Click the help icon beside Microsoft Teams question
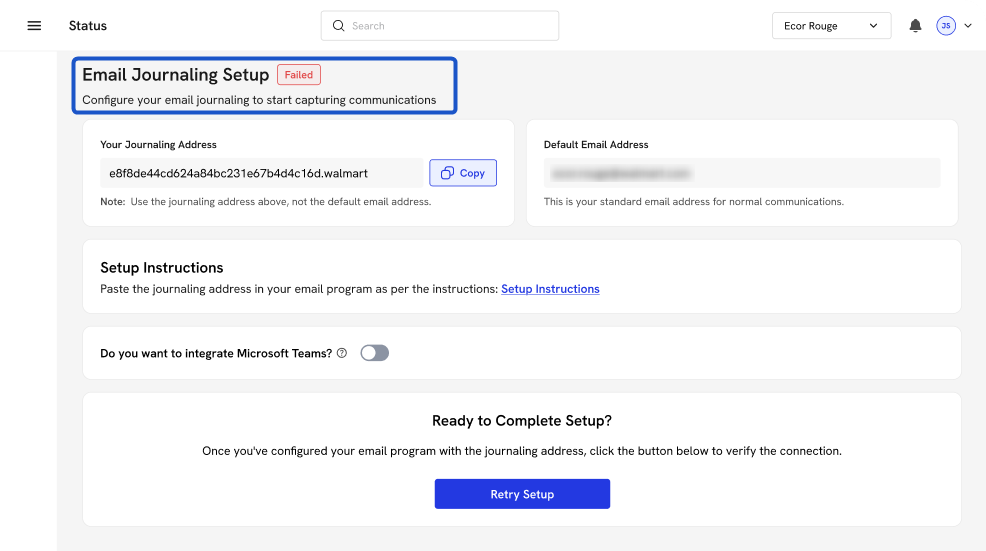This screenshot has height=551, width=986. point(342,353)
